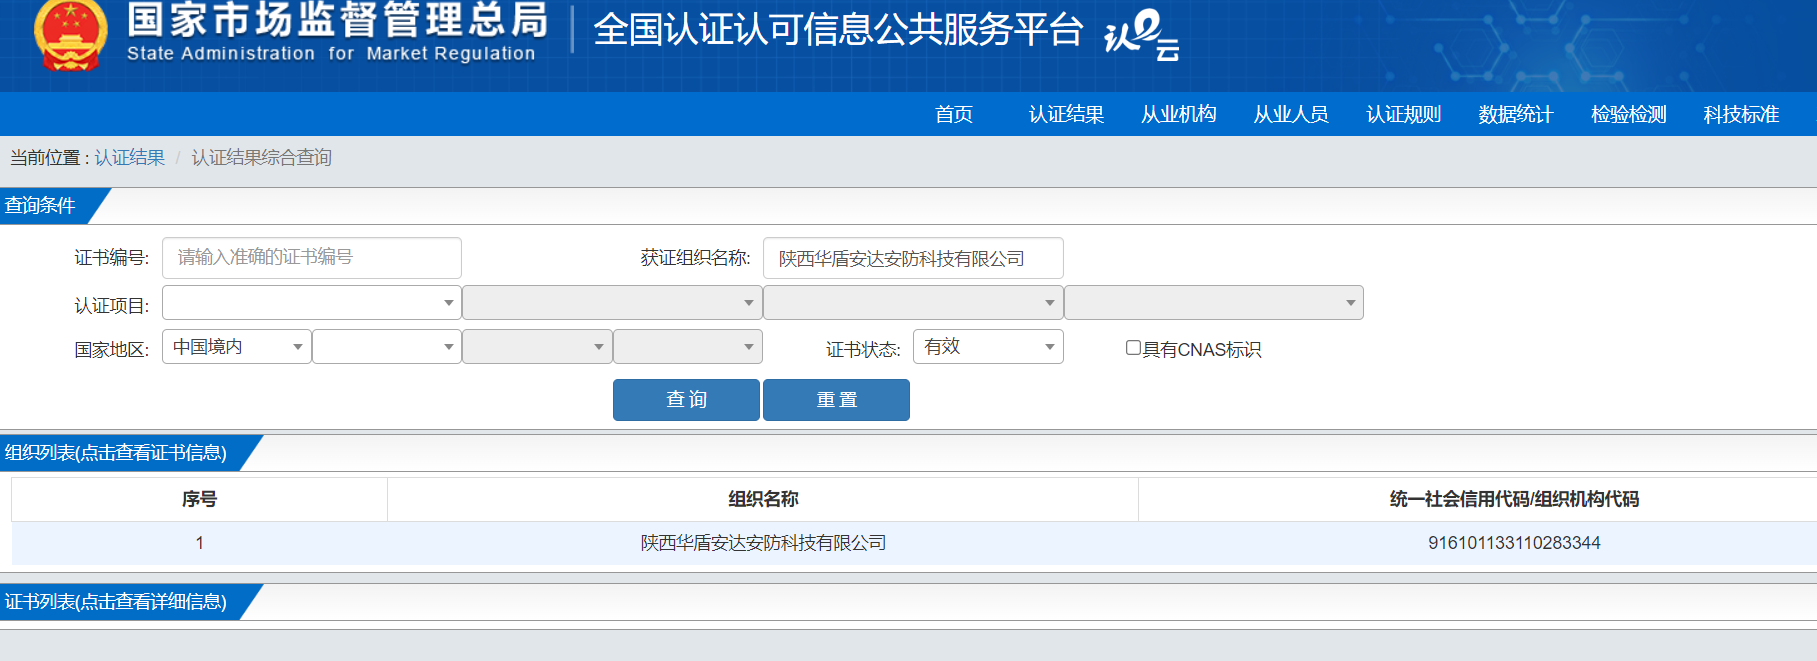Open the fourth 国家地区 dropdown
1817x661 pixels.
tap(688, 347)
